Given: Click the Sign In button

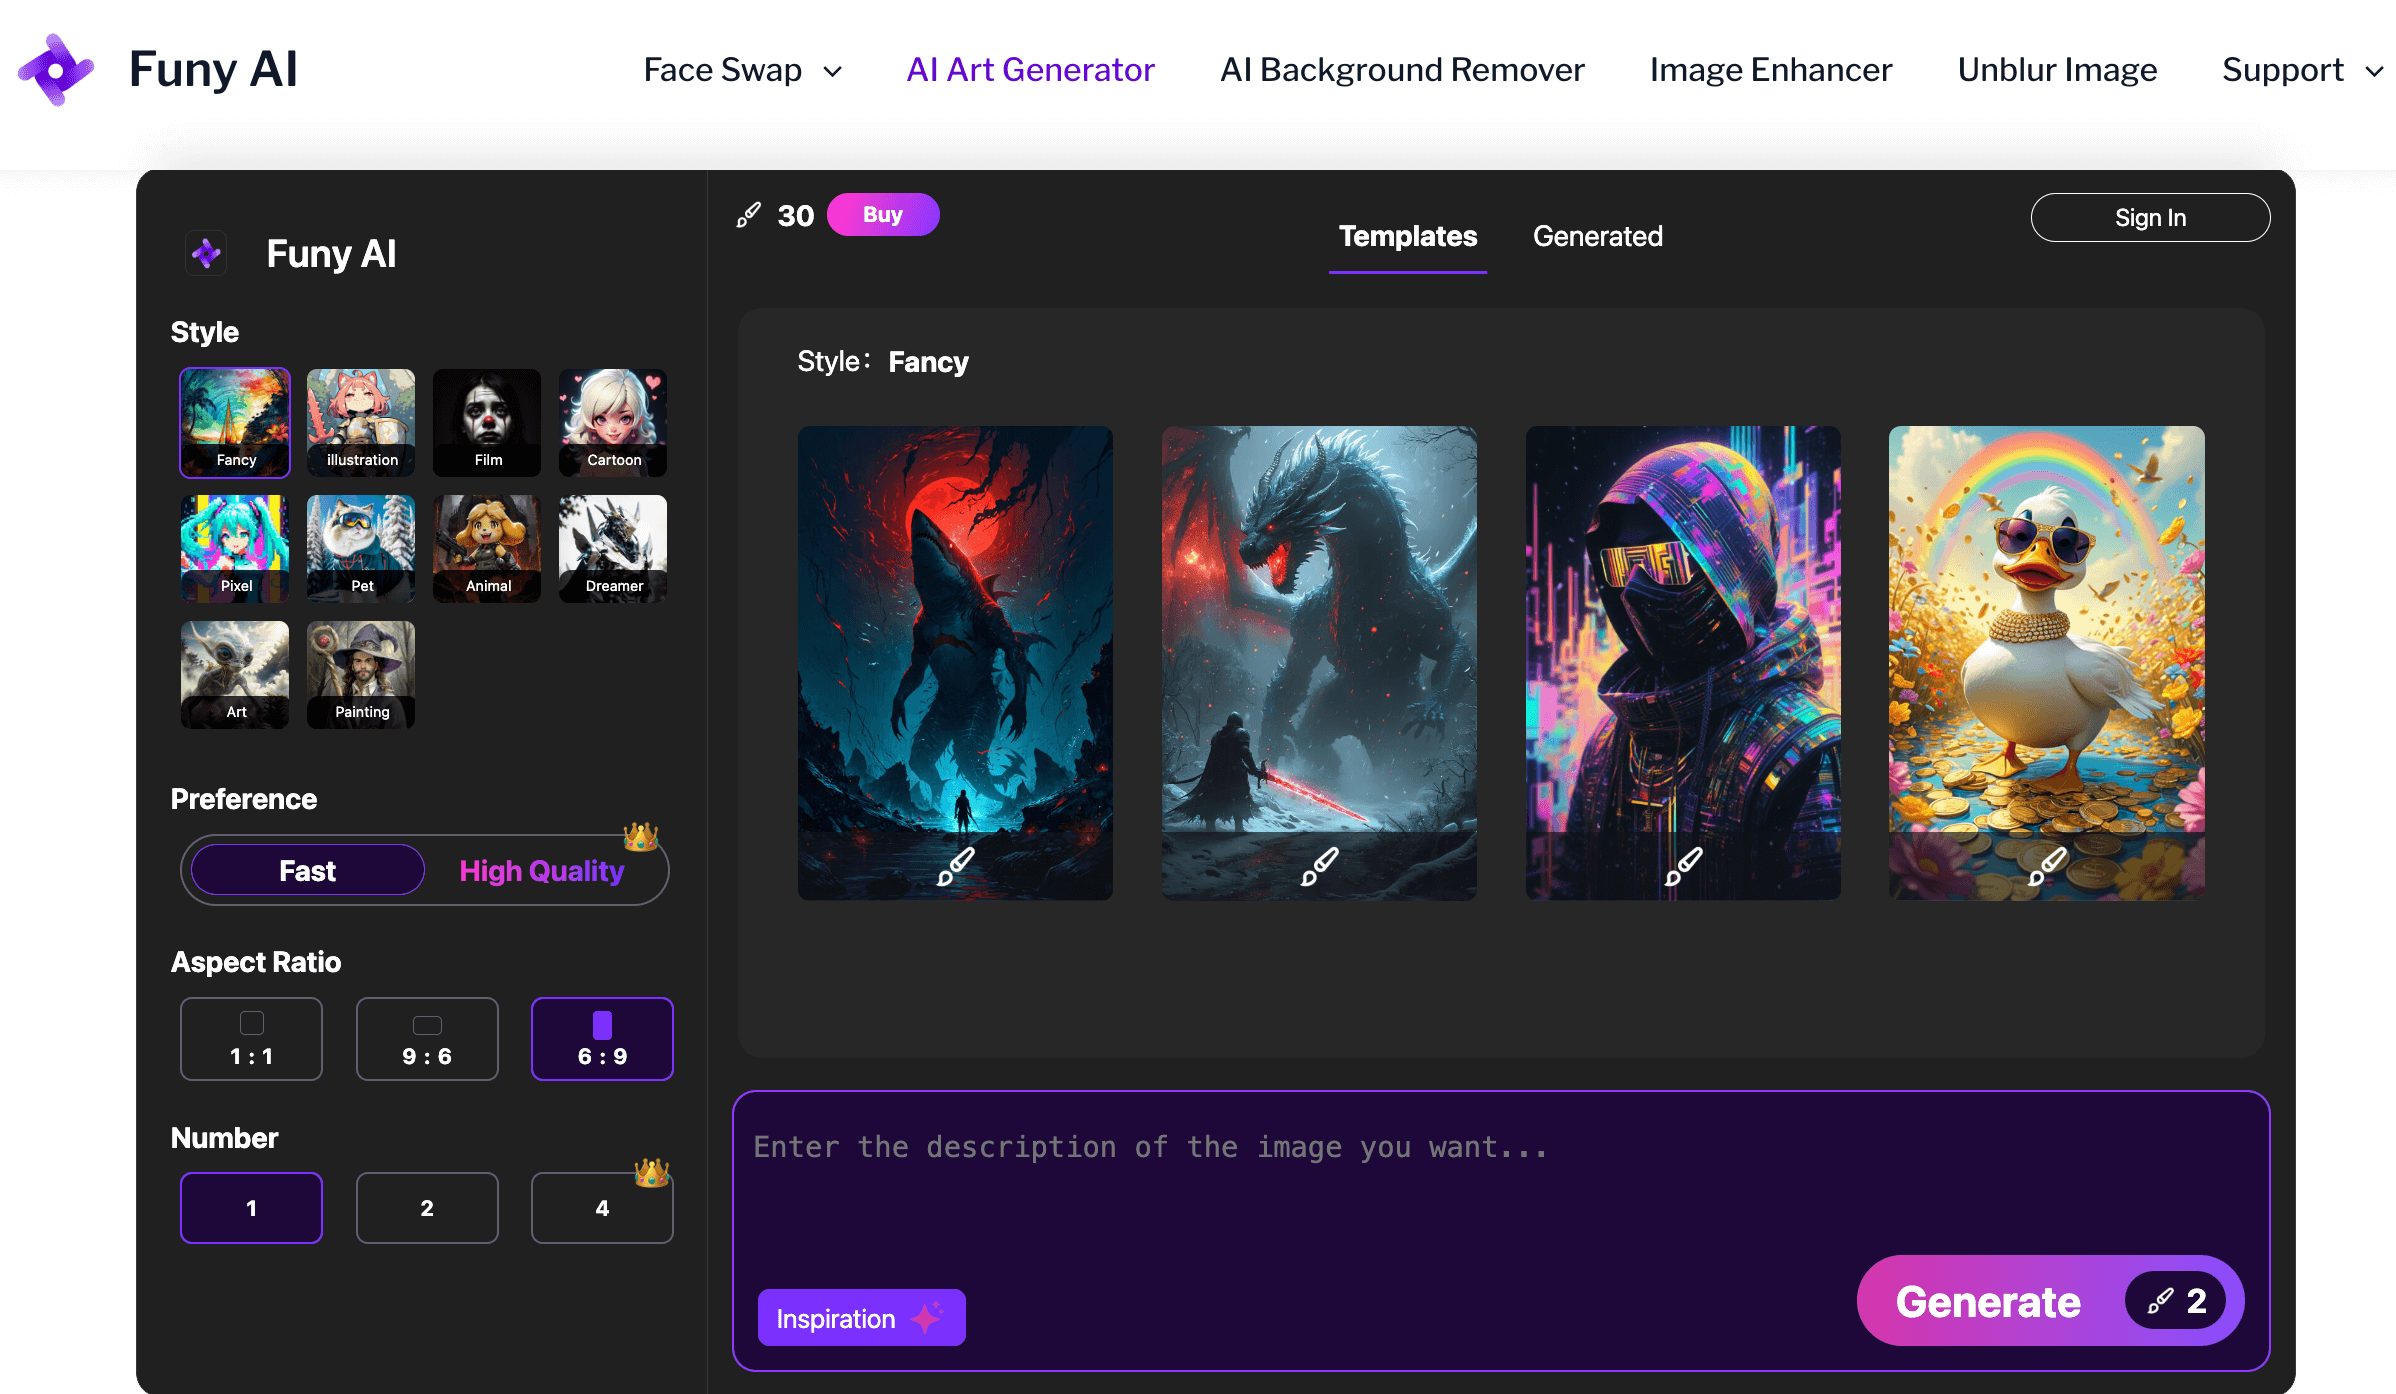Looking at the screenshot, I should coord(2150,217).
